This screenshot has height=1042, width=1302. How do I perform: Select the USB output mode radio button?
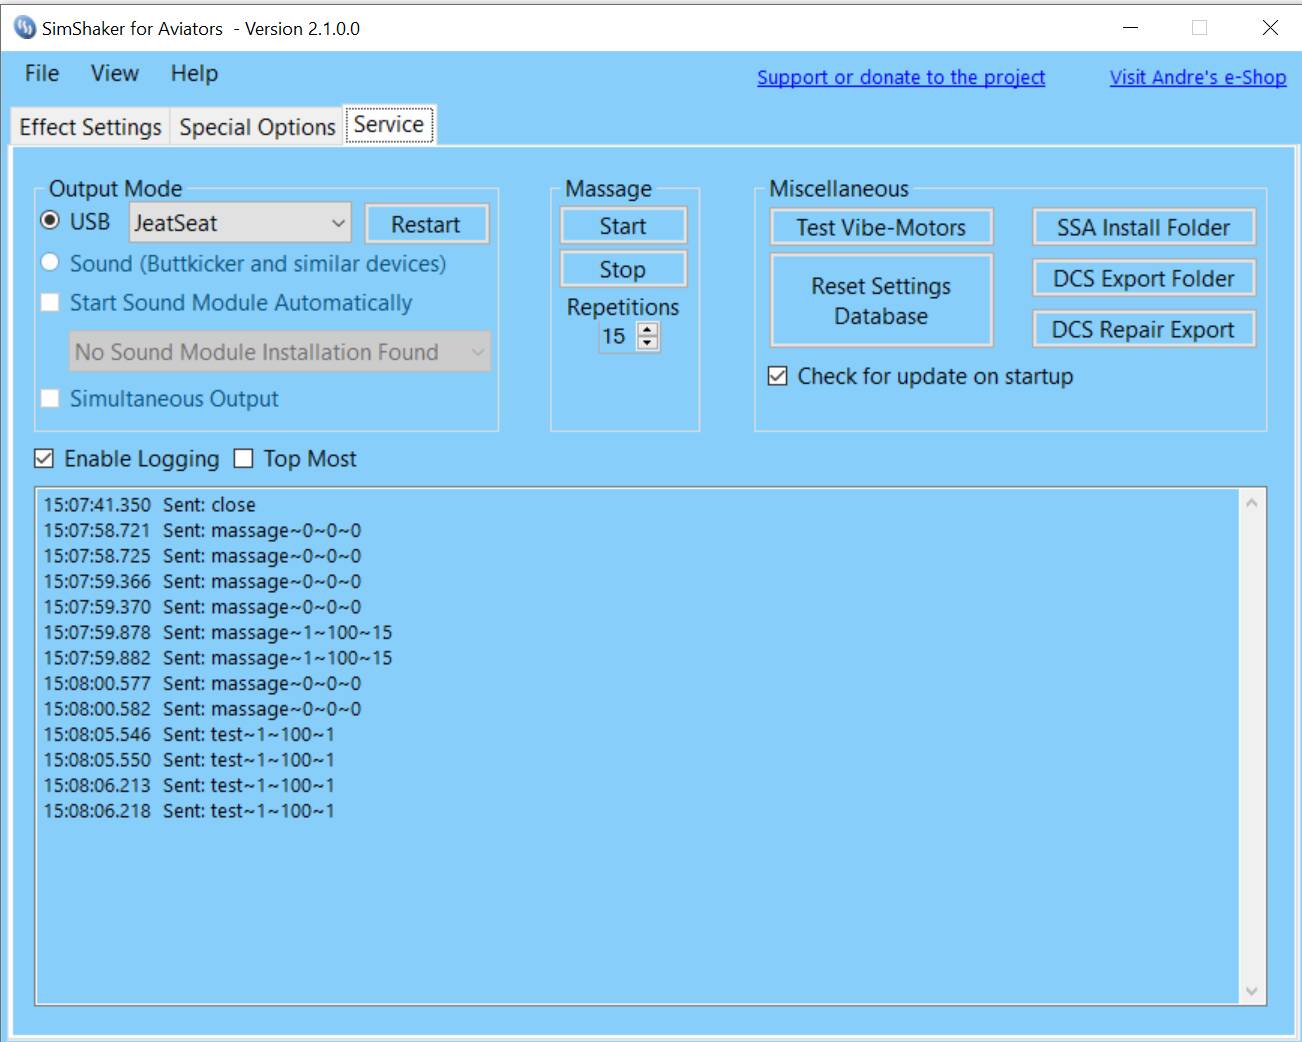coord(50,220)
